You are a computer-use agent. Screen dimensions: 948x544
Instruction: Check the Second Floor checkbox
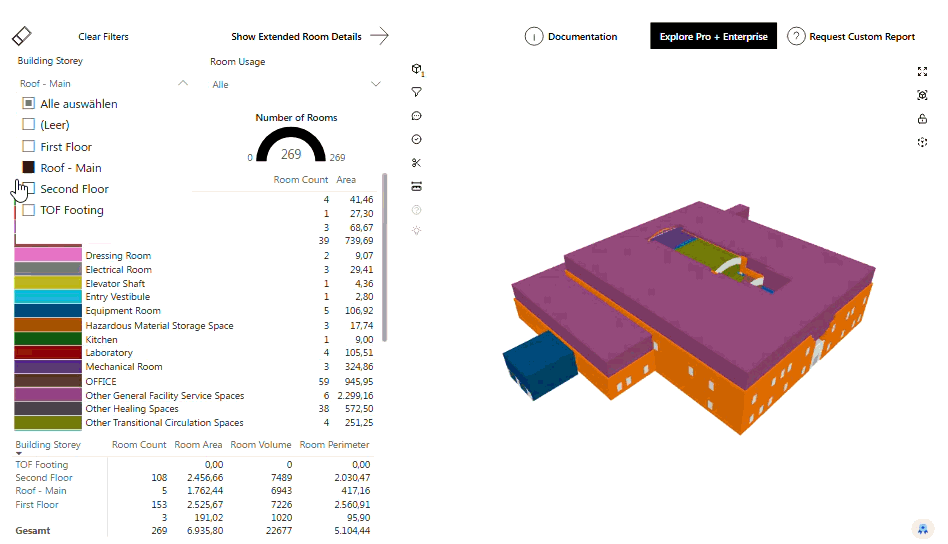click(x=28, y=189)
